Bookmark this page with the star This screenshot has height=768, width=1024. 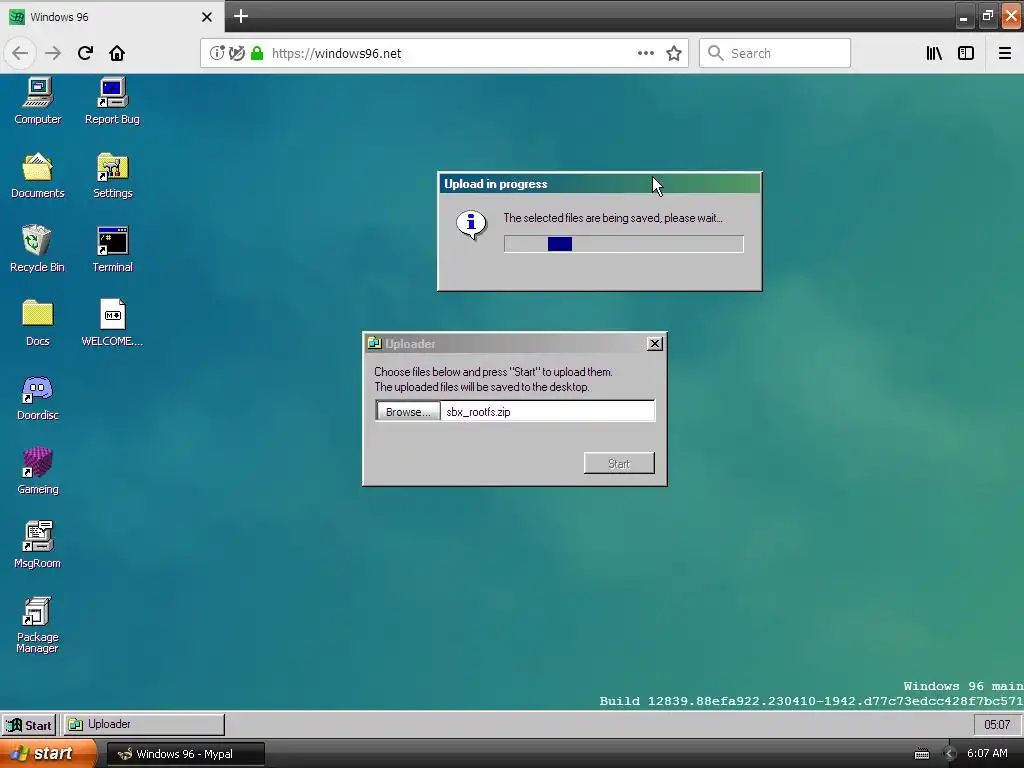pyautogui.click(x=674, y=53)
